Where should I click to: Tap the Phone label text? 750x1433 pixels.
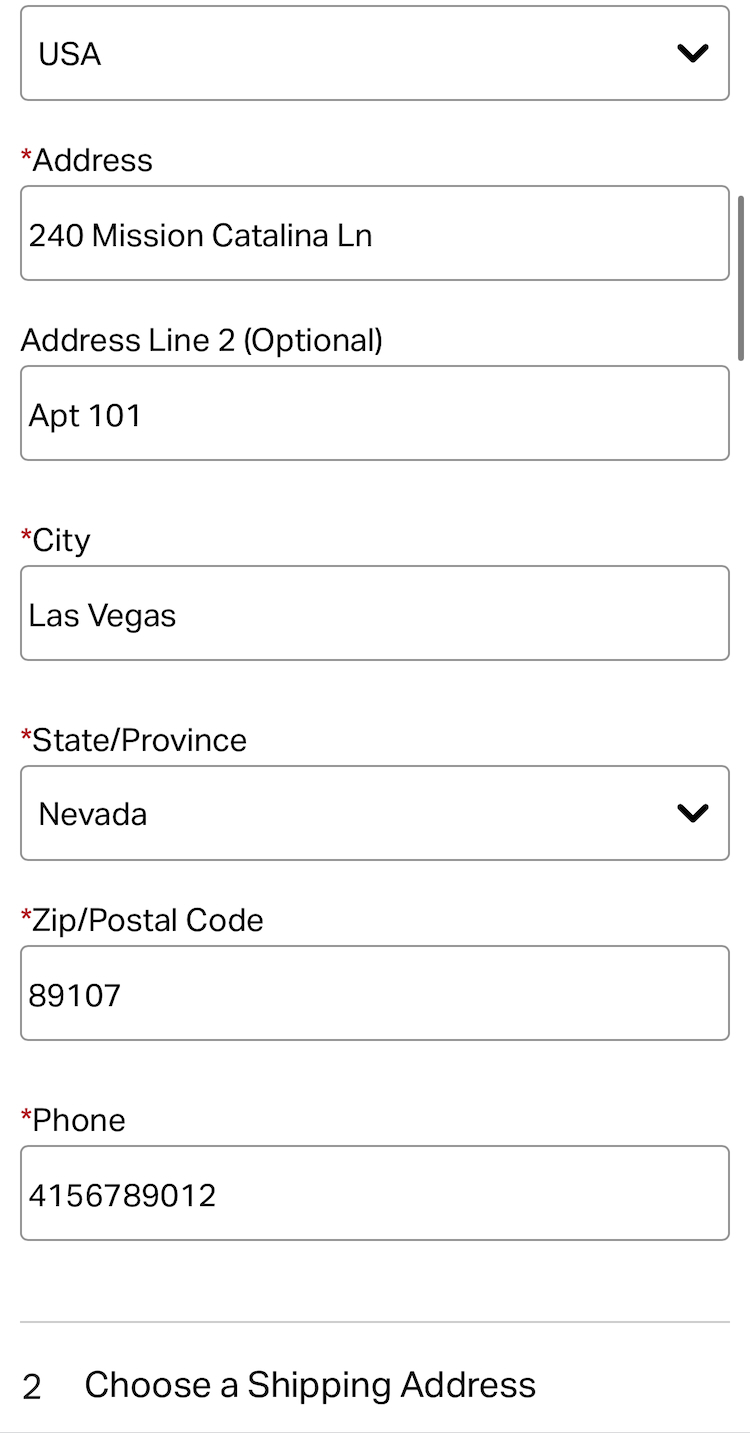[x=79, y=1120]
